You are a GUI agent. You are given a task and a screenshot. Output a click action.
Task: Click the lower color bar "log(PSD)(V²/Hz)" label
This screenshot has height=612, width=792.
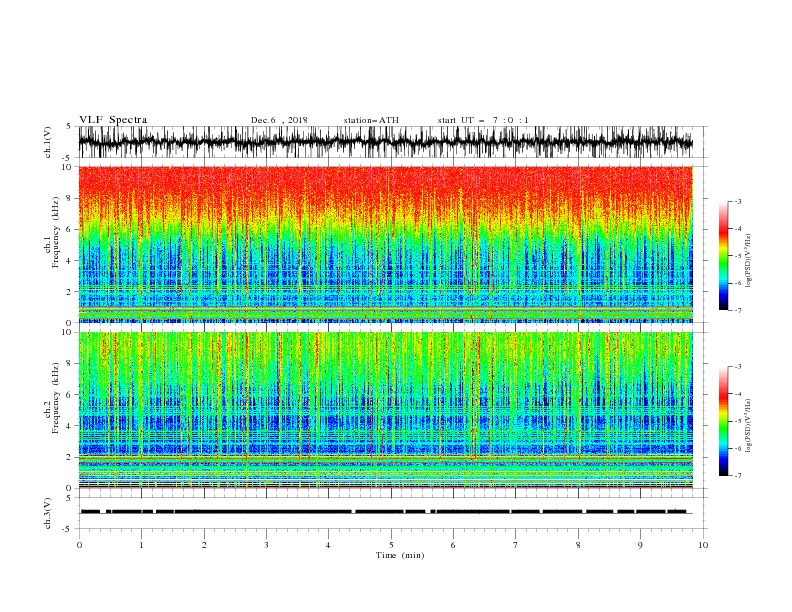[748, 426]
